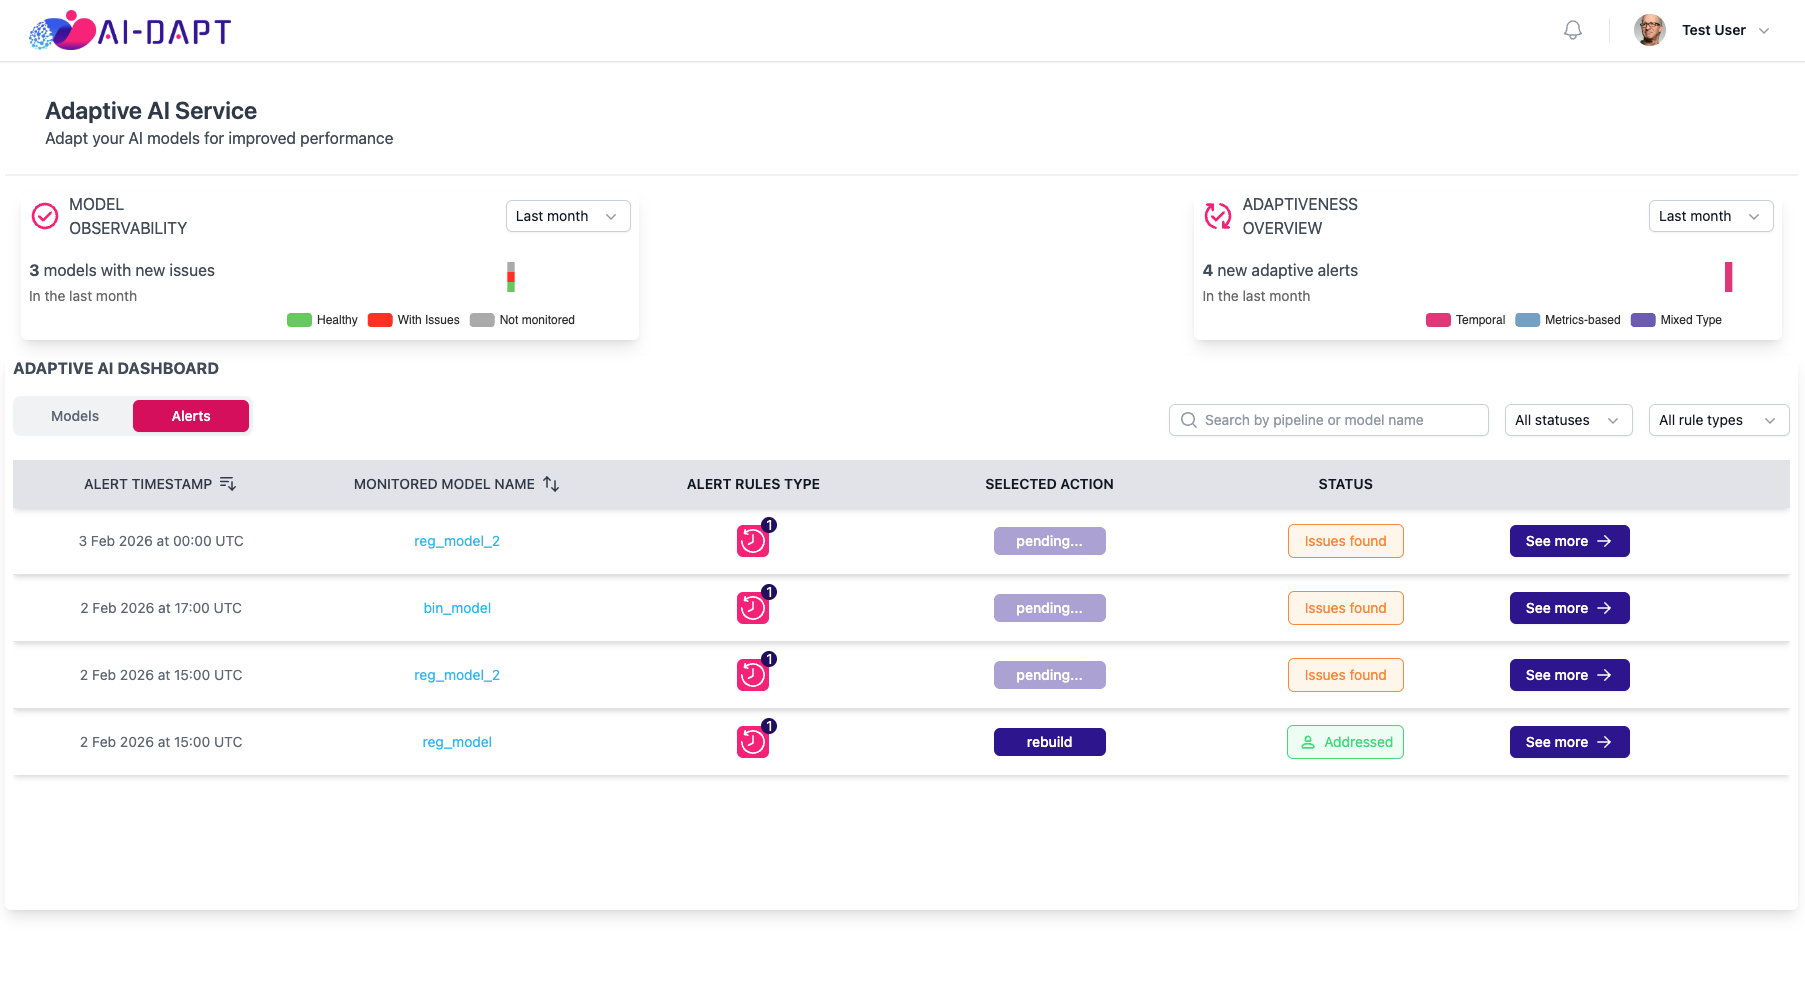Viewport: 1805px width, 984px height.
Task: Click the Adaptiveness Overview cycle icon
Action: coord(1218,216)
